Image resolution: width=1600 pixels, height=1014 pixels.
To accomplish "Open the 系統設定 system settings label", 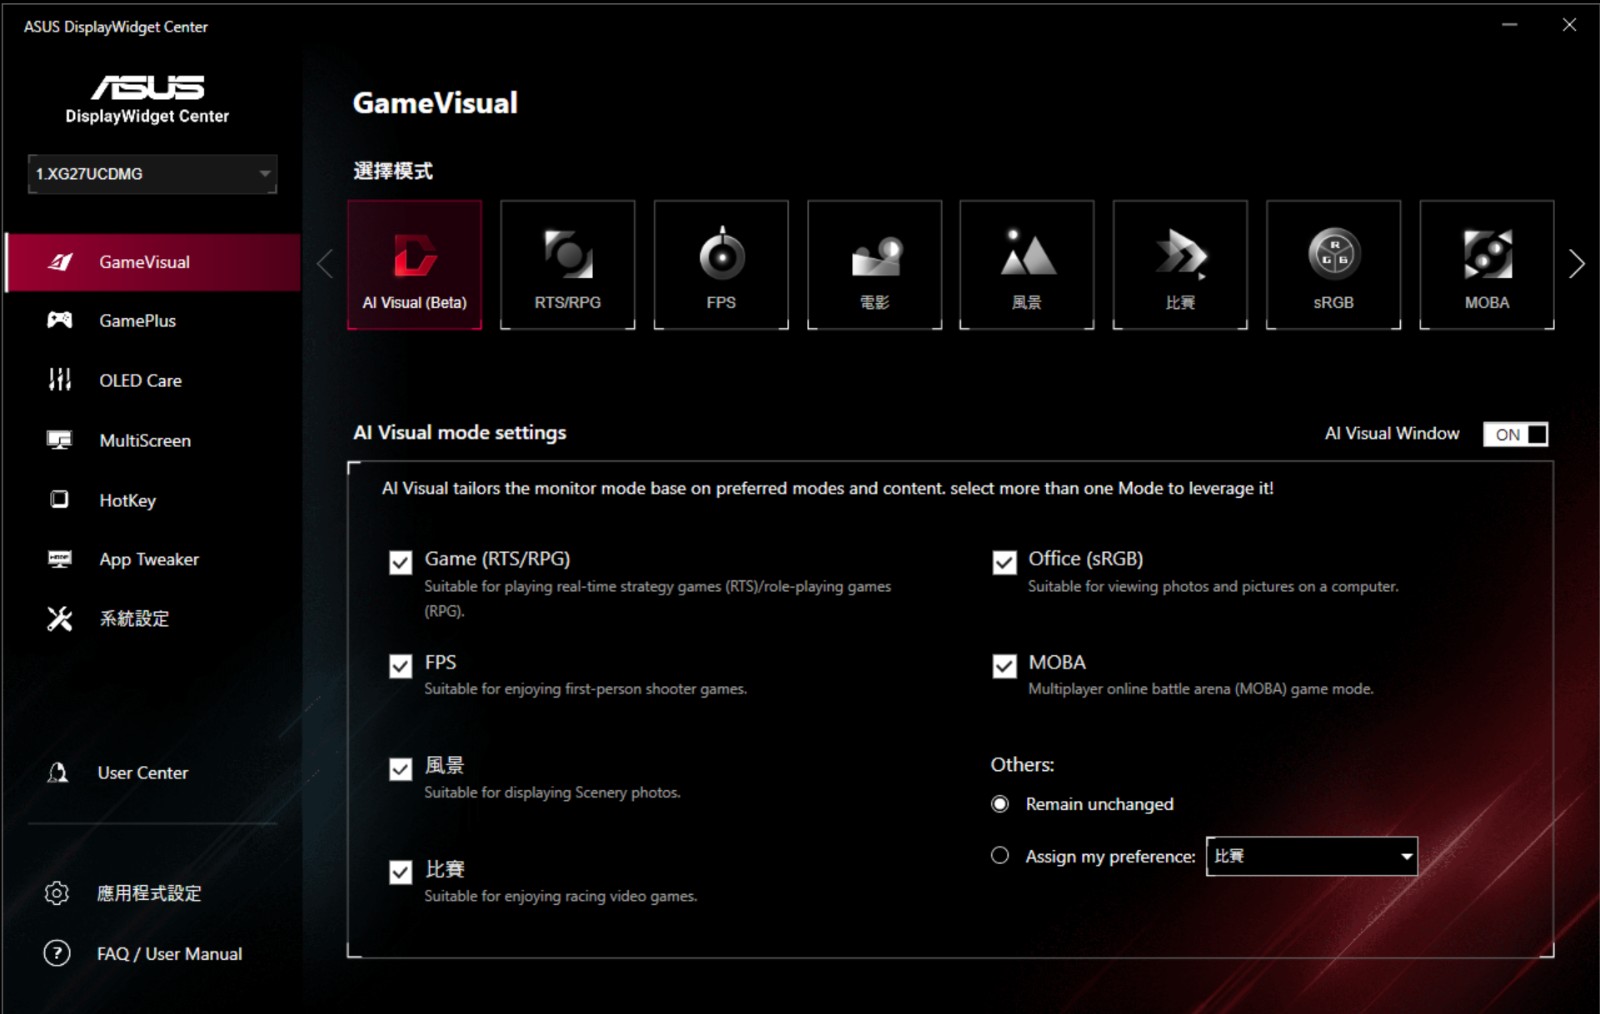I will pyautogui.click(x=134, y=619).
